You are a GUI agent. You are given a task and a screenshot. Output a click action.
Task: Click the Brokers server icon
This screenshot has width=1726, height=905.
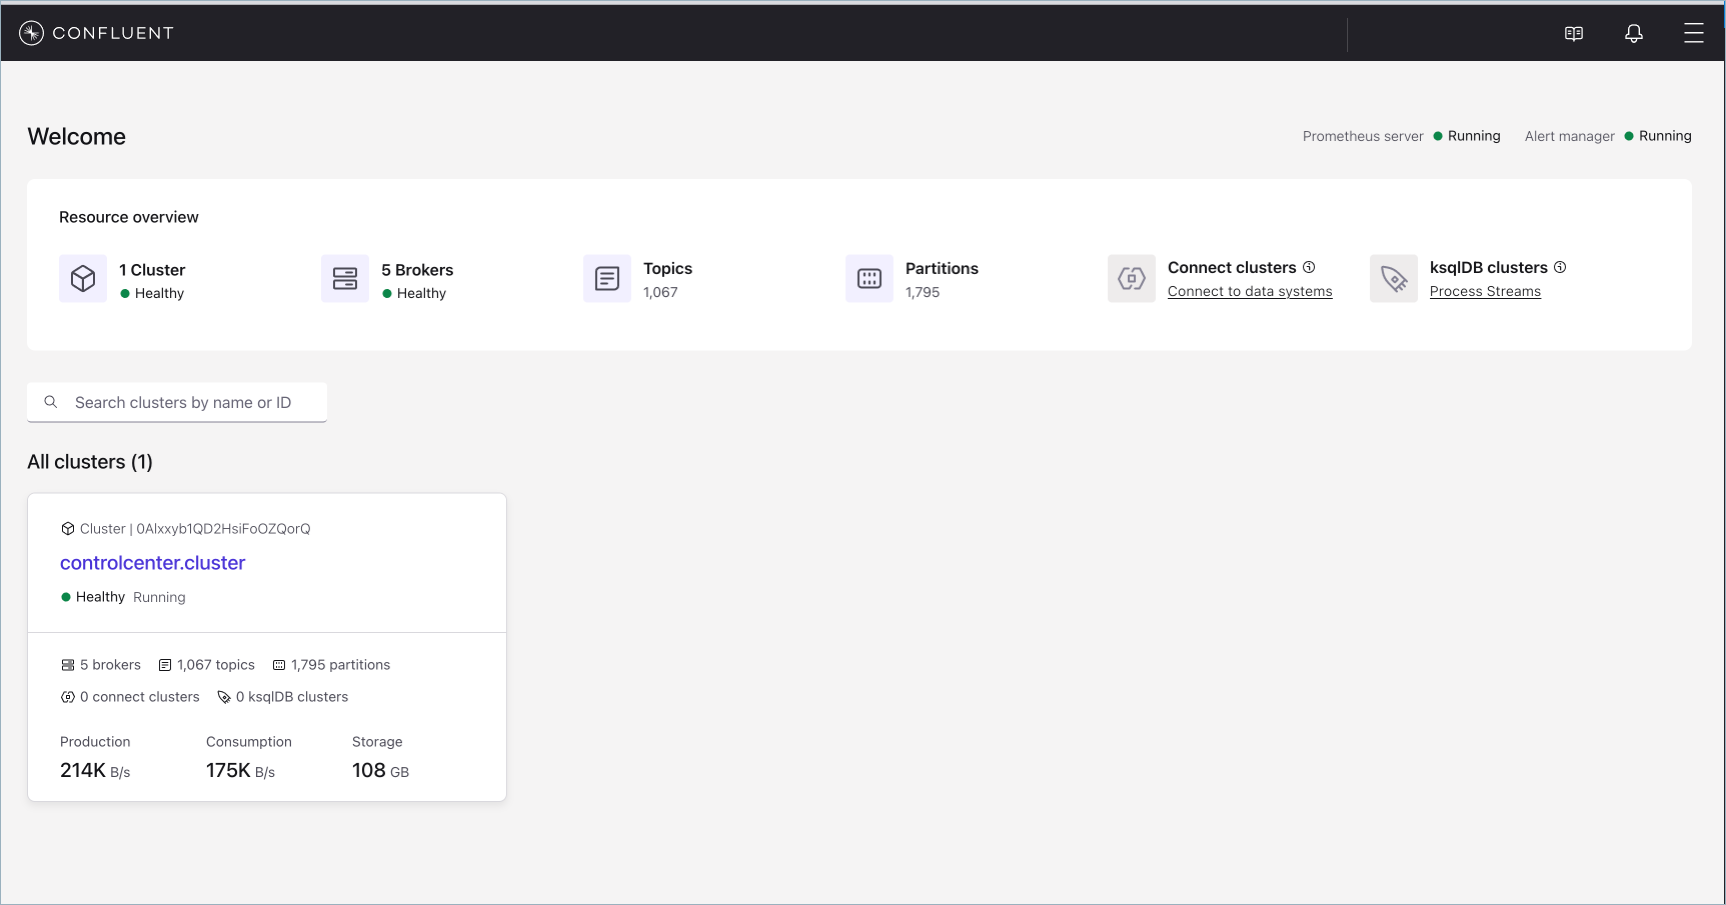point(345,279)
